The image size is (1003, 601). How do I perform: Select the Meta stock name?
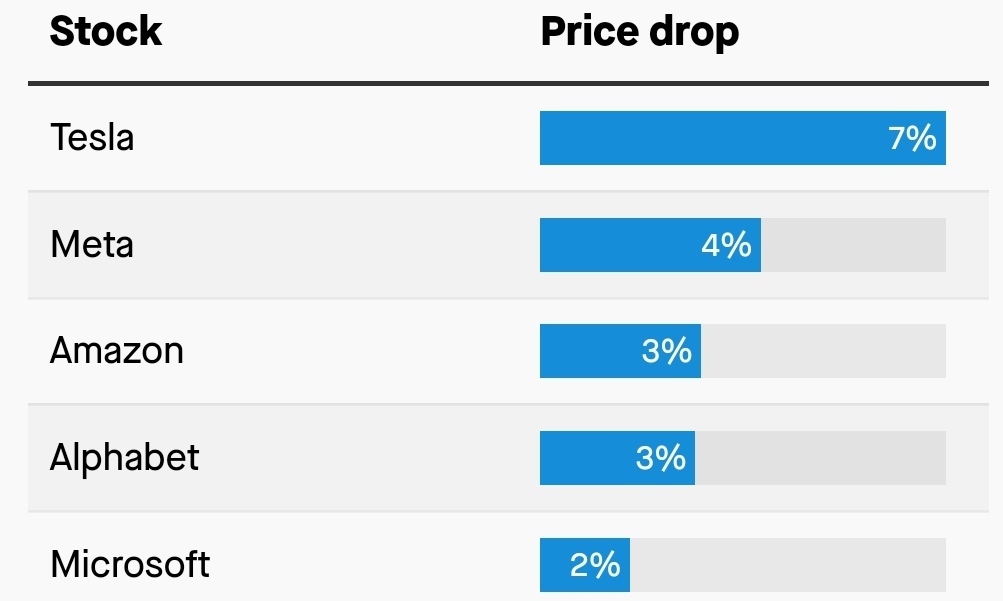92,244
